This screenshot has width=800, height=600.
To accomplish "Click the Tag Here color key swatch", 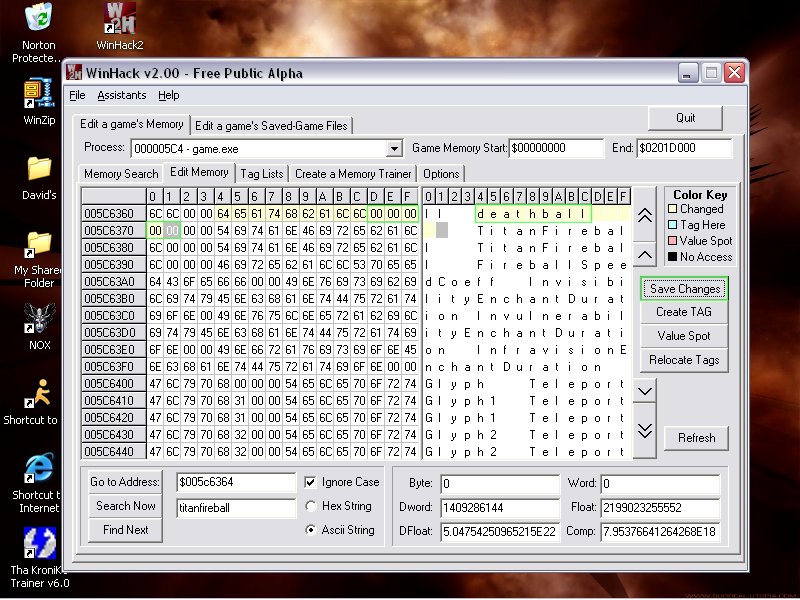I will (672, 224).
